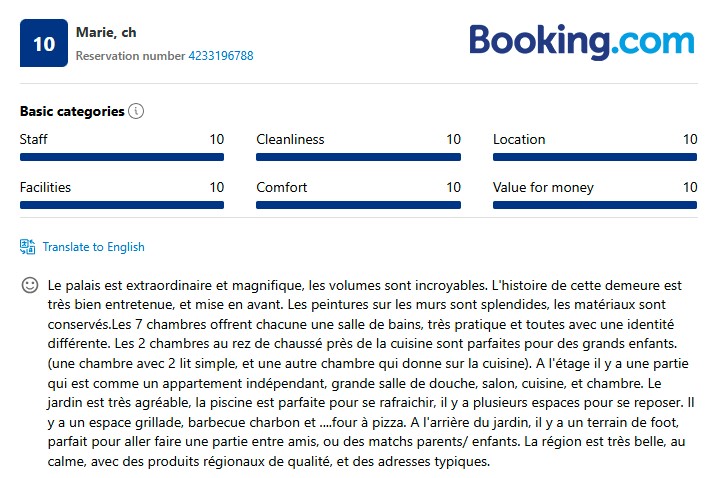Viewport: 720px width, 478px height.
Task: Open reservation number 4233196788 link
Action: coord(220,56)
